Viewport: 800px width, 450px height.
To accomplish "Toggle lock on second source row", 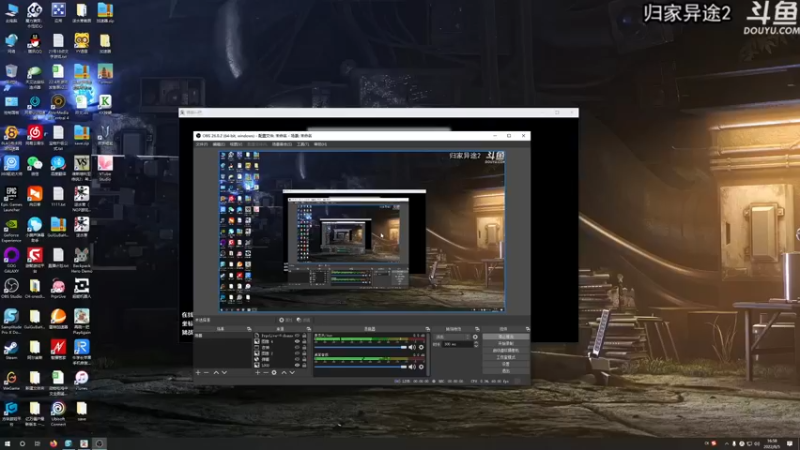I will [305, 341].
